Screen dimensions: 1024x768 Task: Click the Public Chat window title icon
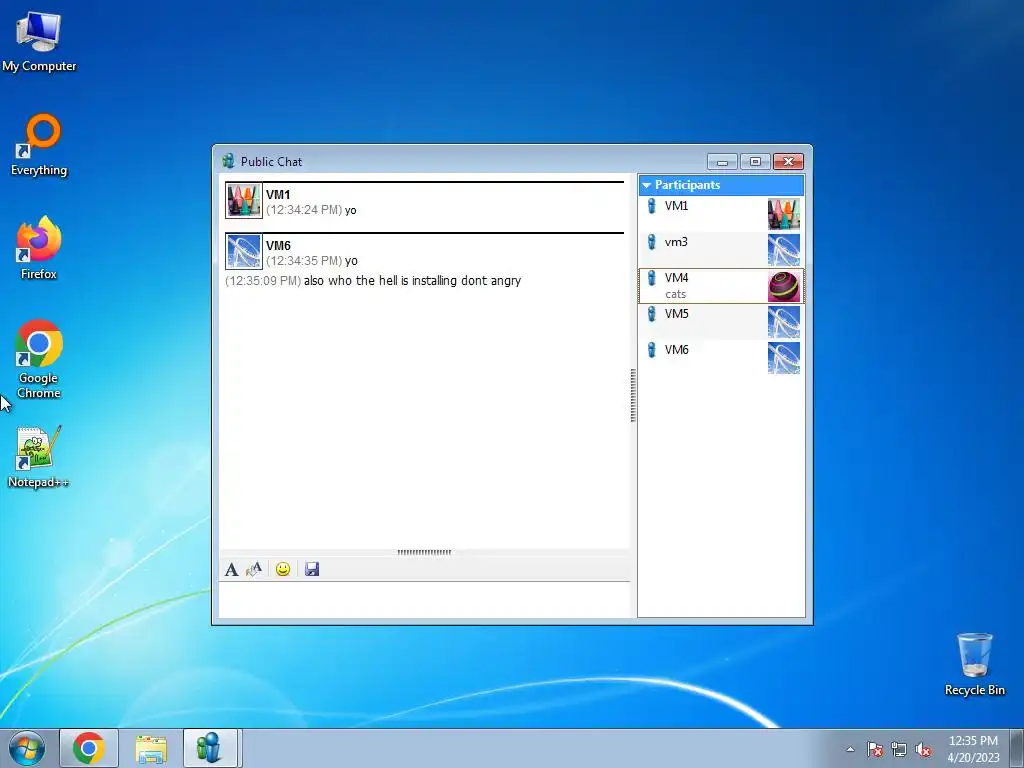(228, 161)
